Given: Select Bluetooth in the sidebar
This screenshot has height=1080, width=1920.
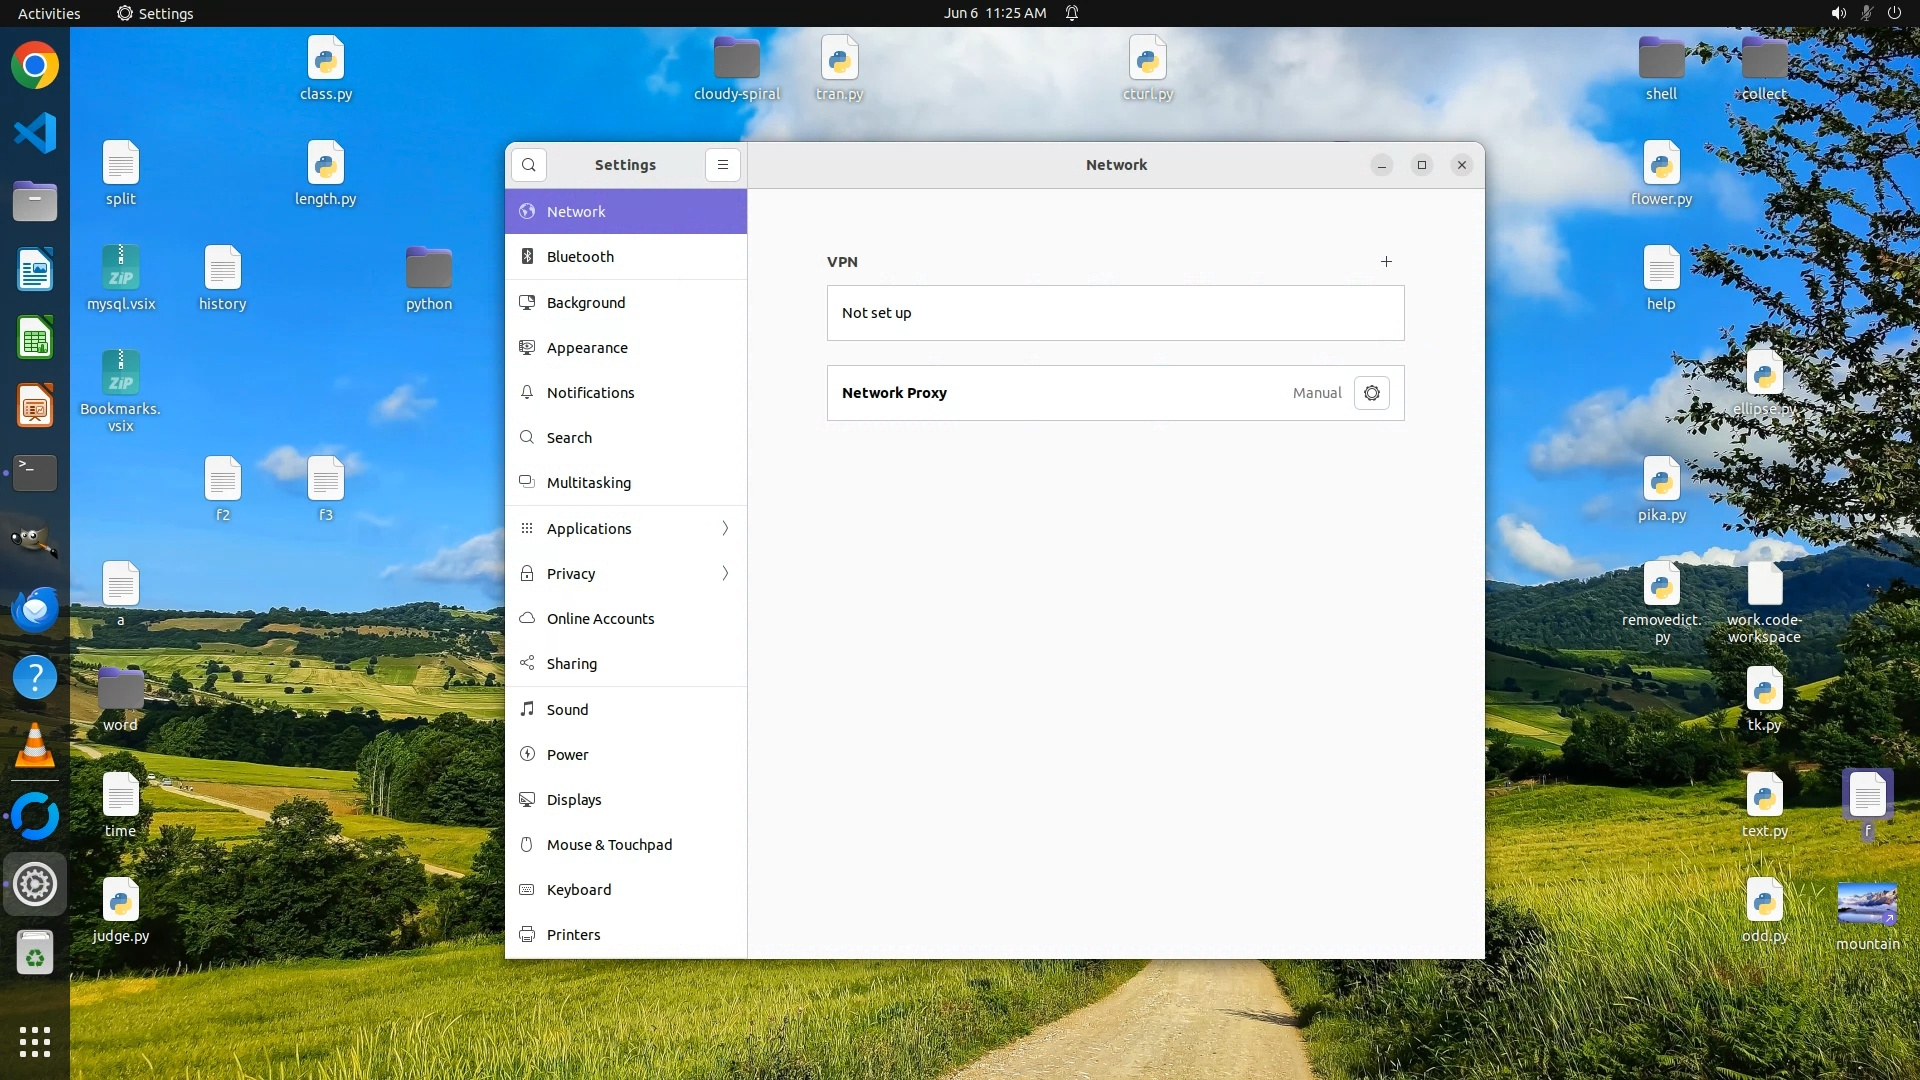Looking at the screenshot, I should [580, 257].
